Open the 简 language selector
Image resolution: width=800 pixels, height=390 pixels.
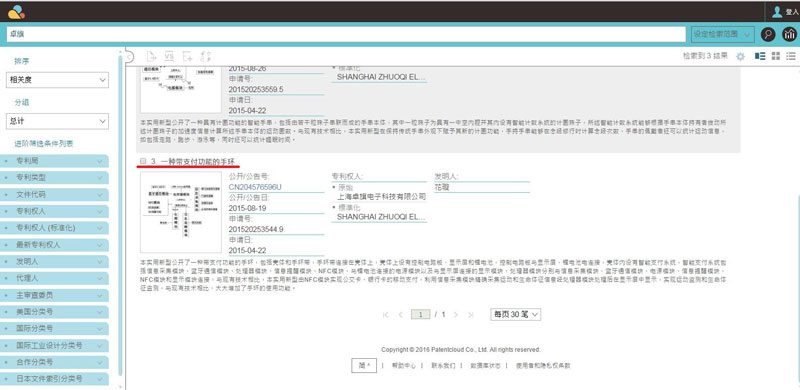click(x=364, y=365)
